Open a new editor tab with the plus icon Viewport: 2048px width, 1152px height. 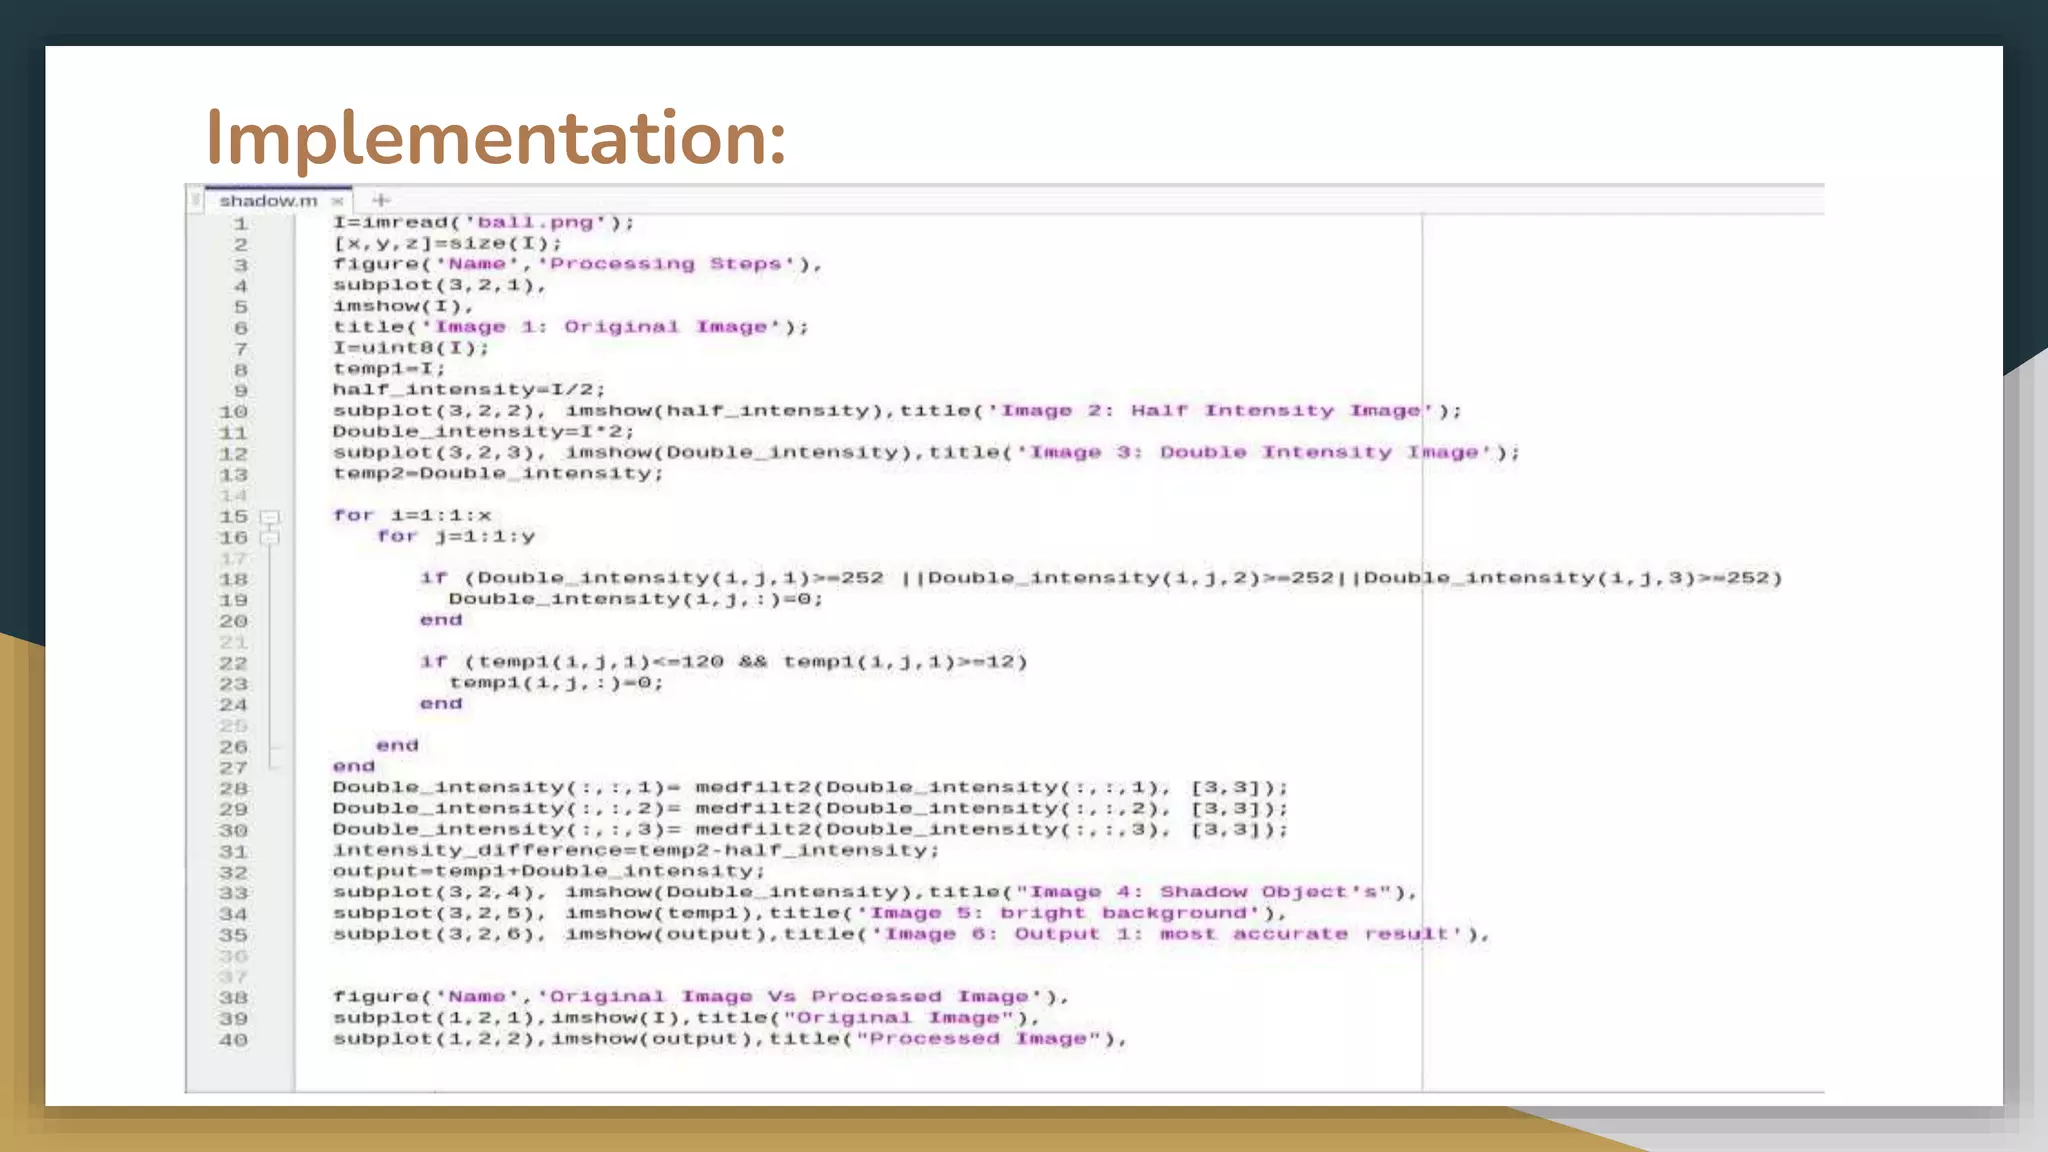[x=380, y=200]
